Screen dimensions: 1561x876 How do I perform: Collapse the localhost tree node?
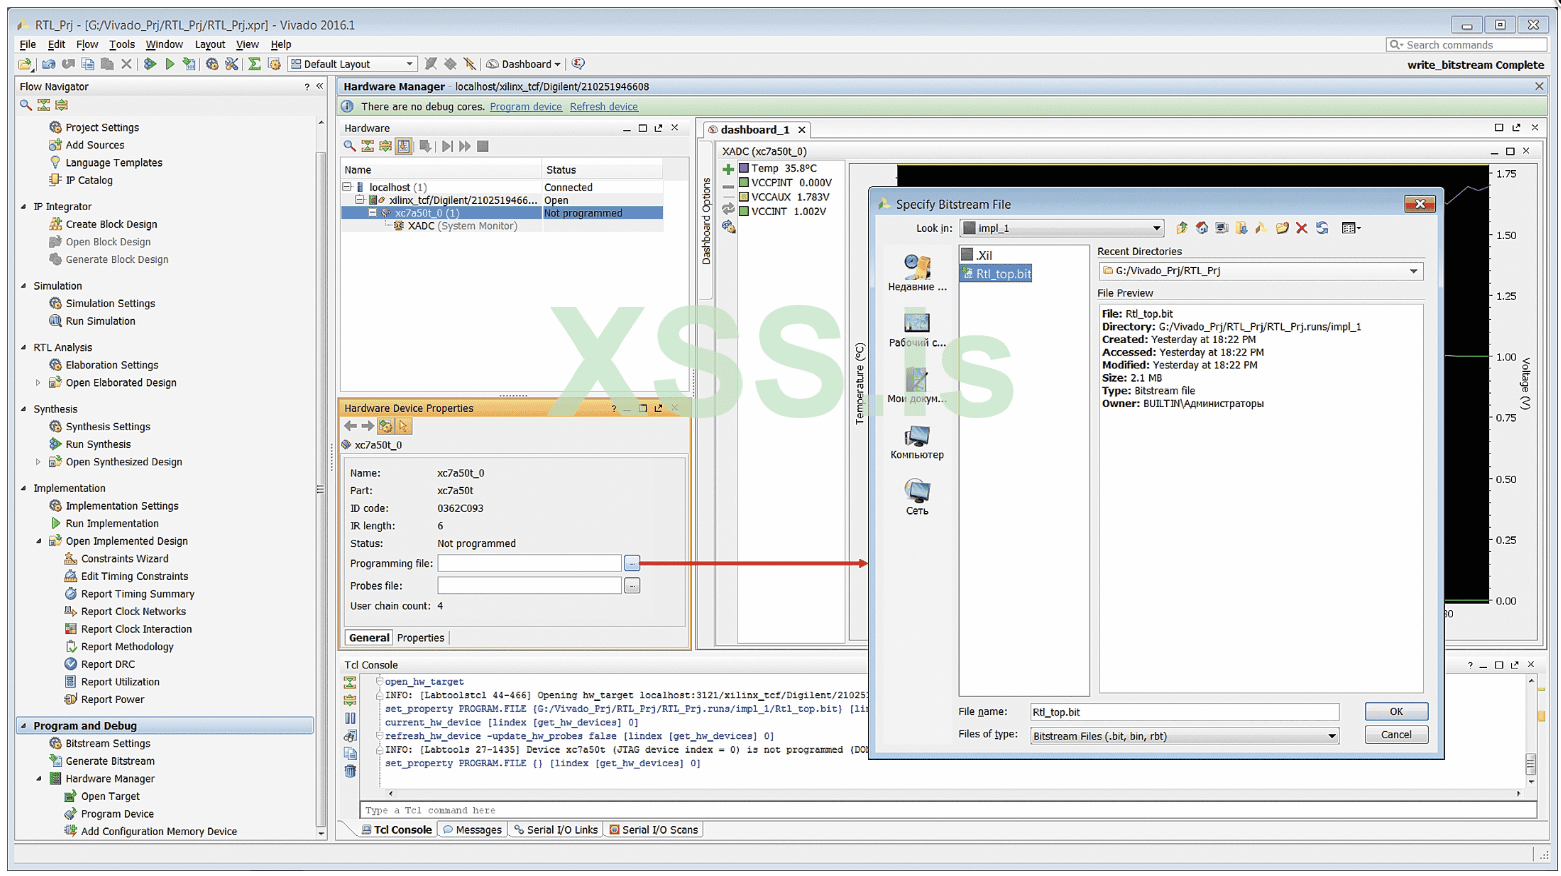(347, 187)
